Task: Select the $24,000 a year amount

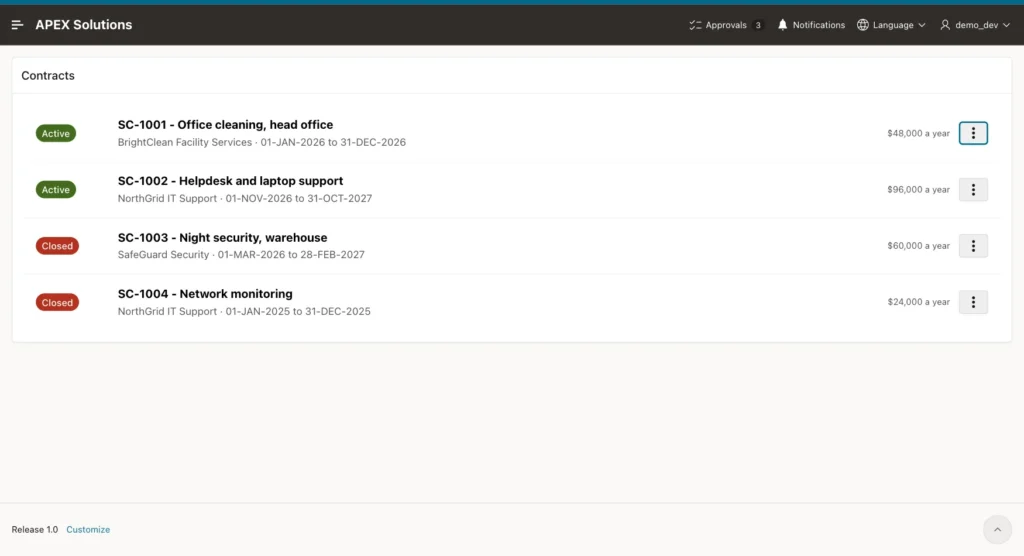Action: point(918,302)
